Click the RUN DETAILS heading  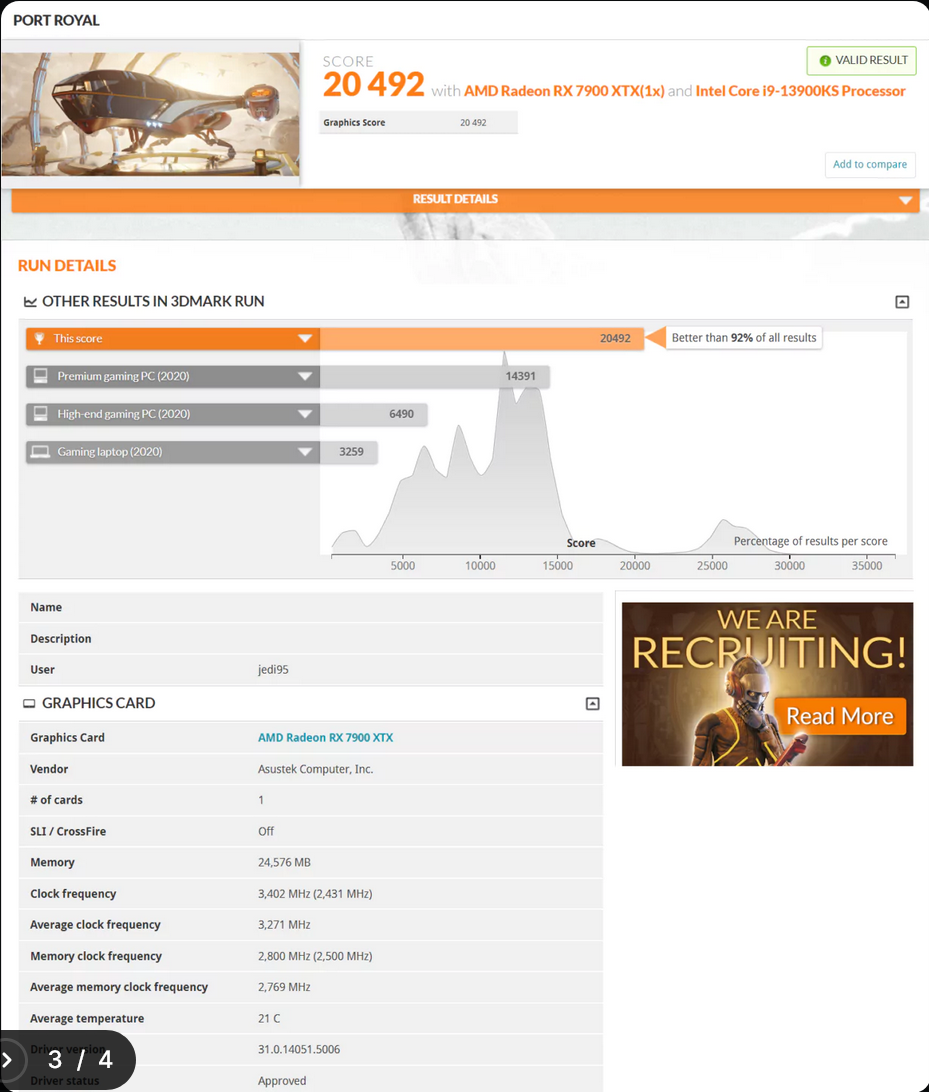[x=67, y=265]
